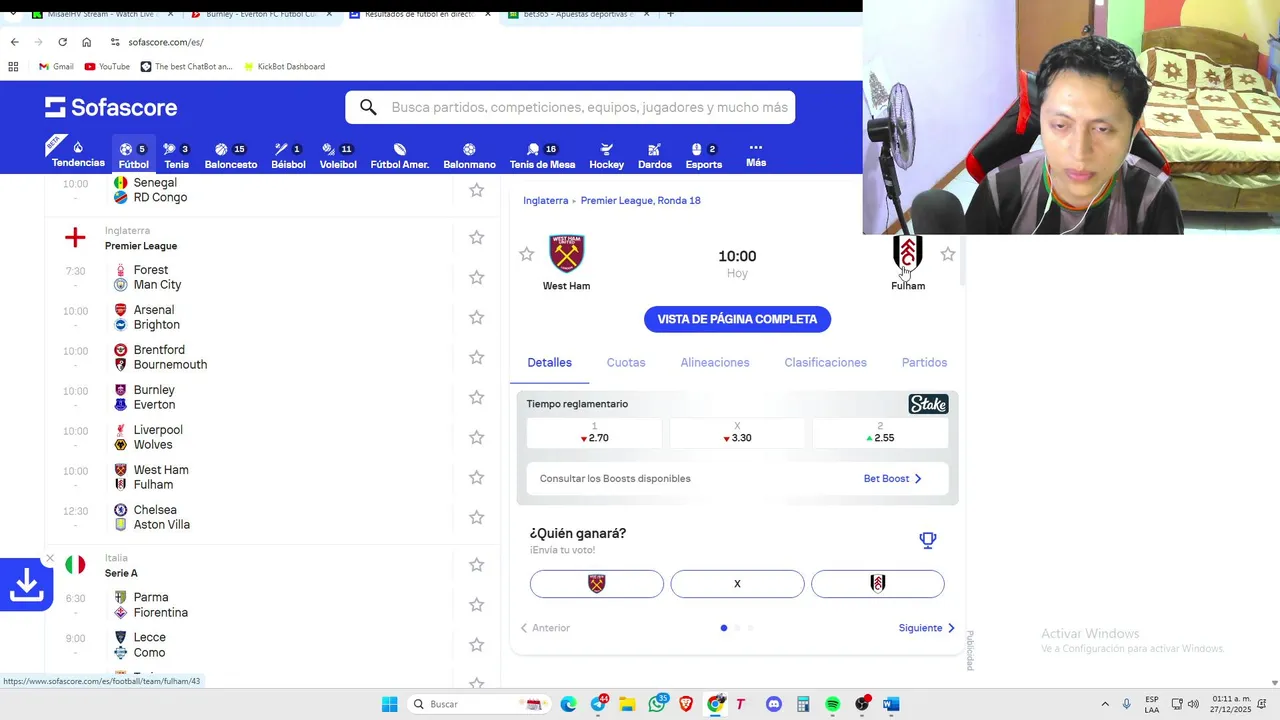Viewport: 1280px width, 720px height.
Task: Click the Fulham crest in match header
Action: click(908, 254)
